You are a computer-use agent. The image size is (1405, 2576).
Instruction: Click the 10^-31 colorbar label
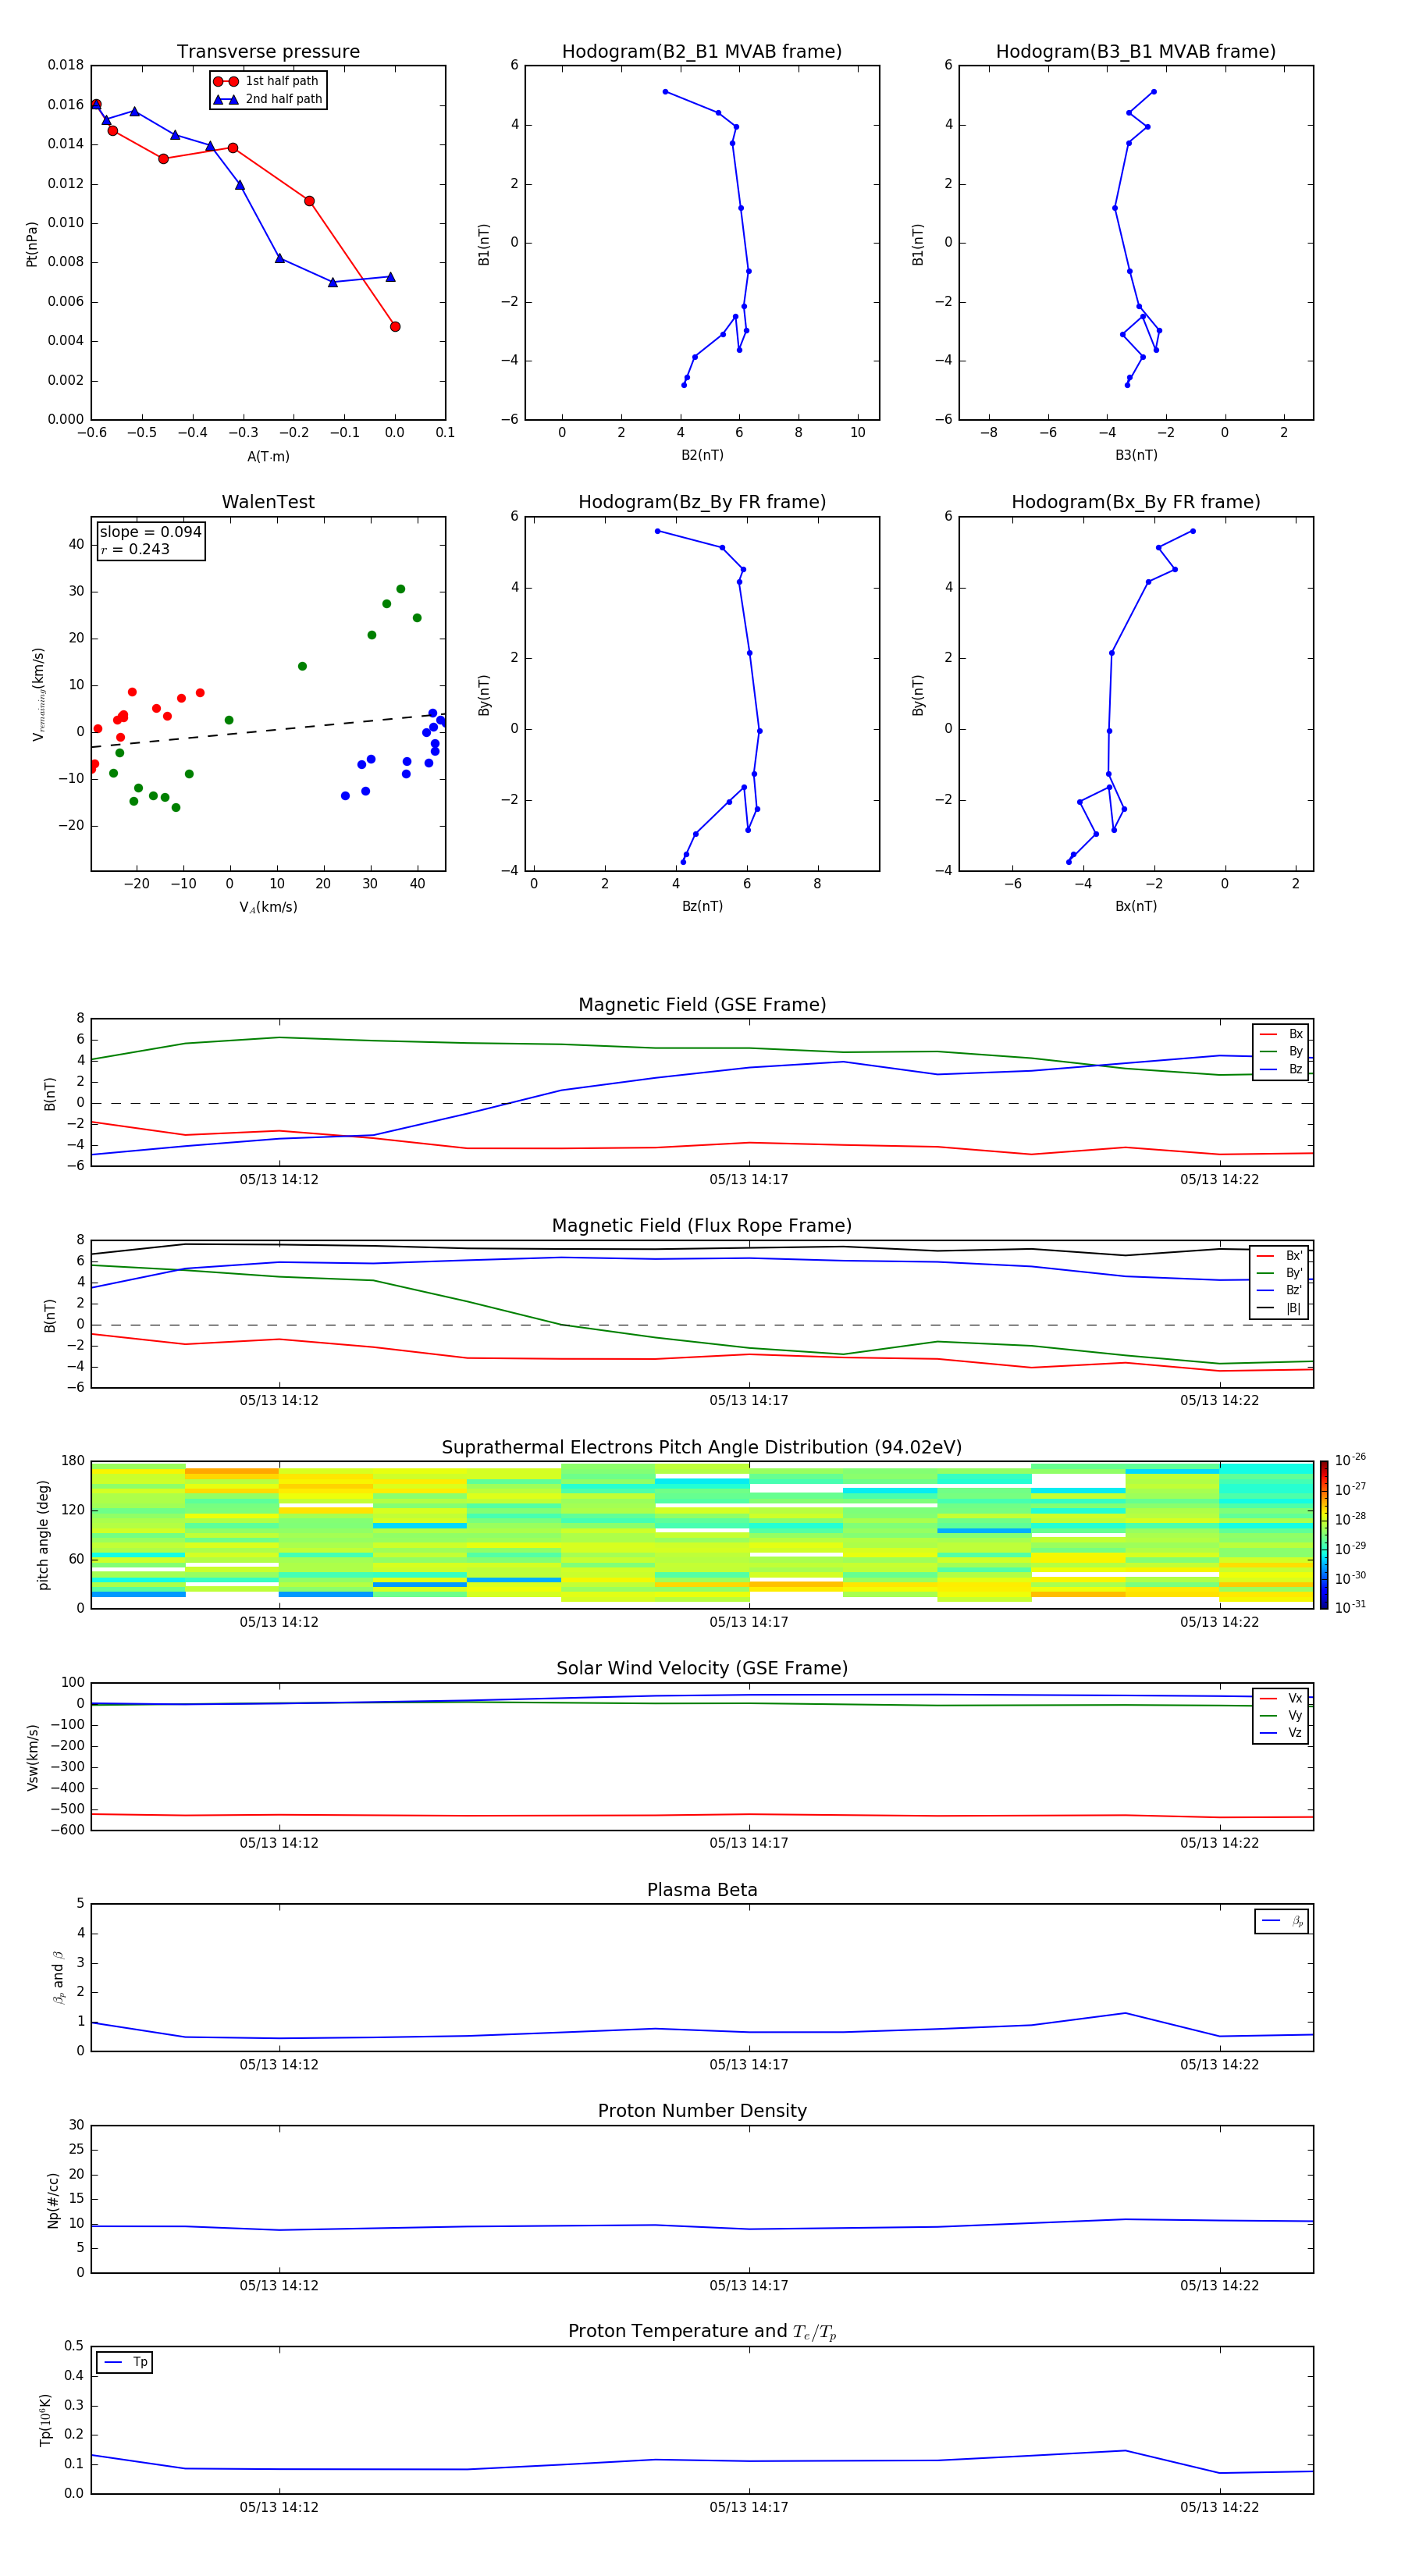(x=1350, y=1607)
